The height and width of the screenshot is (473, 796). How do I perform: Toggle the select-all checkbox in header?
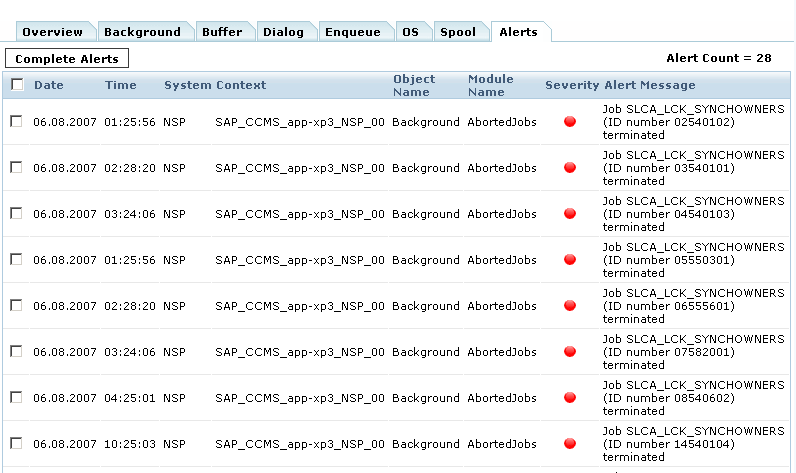point(17,85)
